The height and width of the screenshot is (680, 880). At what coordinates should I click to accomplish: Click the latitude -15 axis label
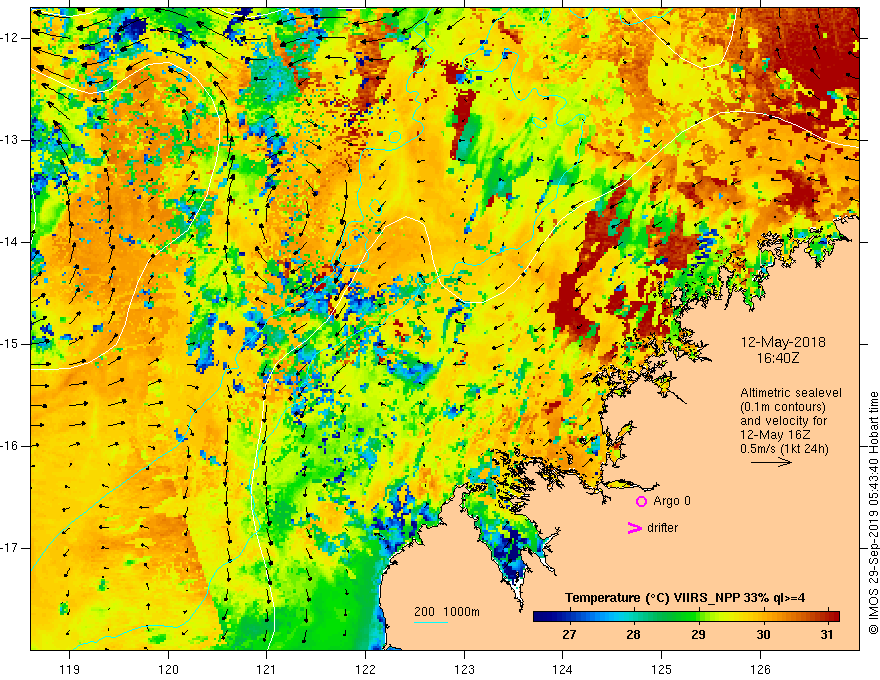pyautogui.click(x=10, y=344)
